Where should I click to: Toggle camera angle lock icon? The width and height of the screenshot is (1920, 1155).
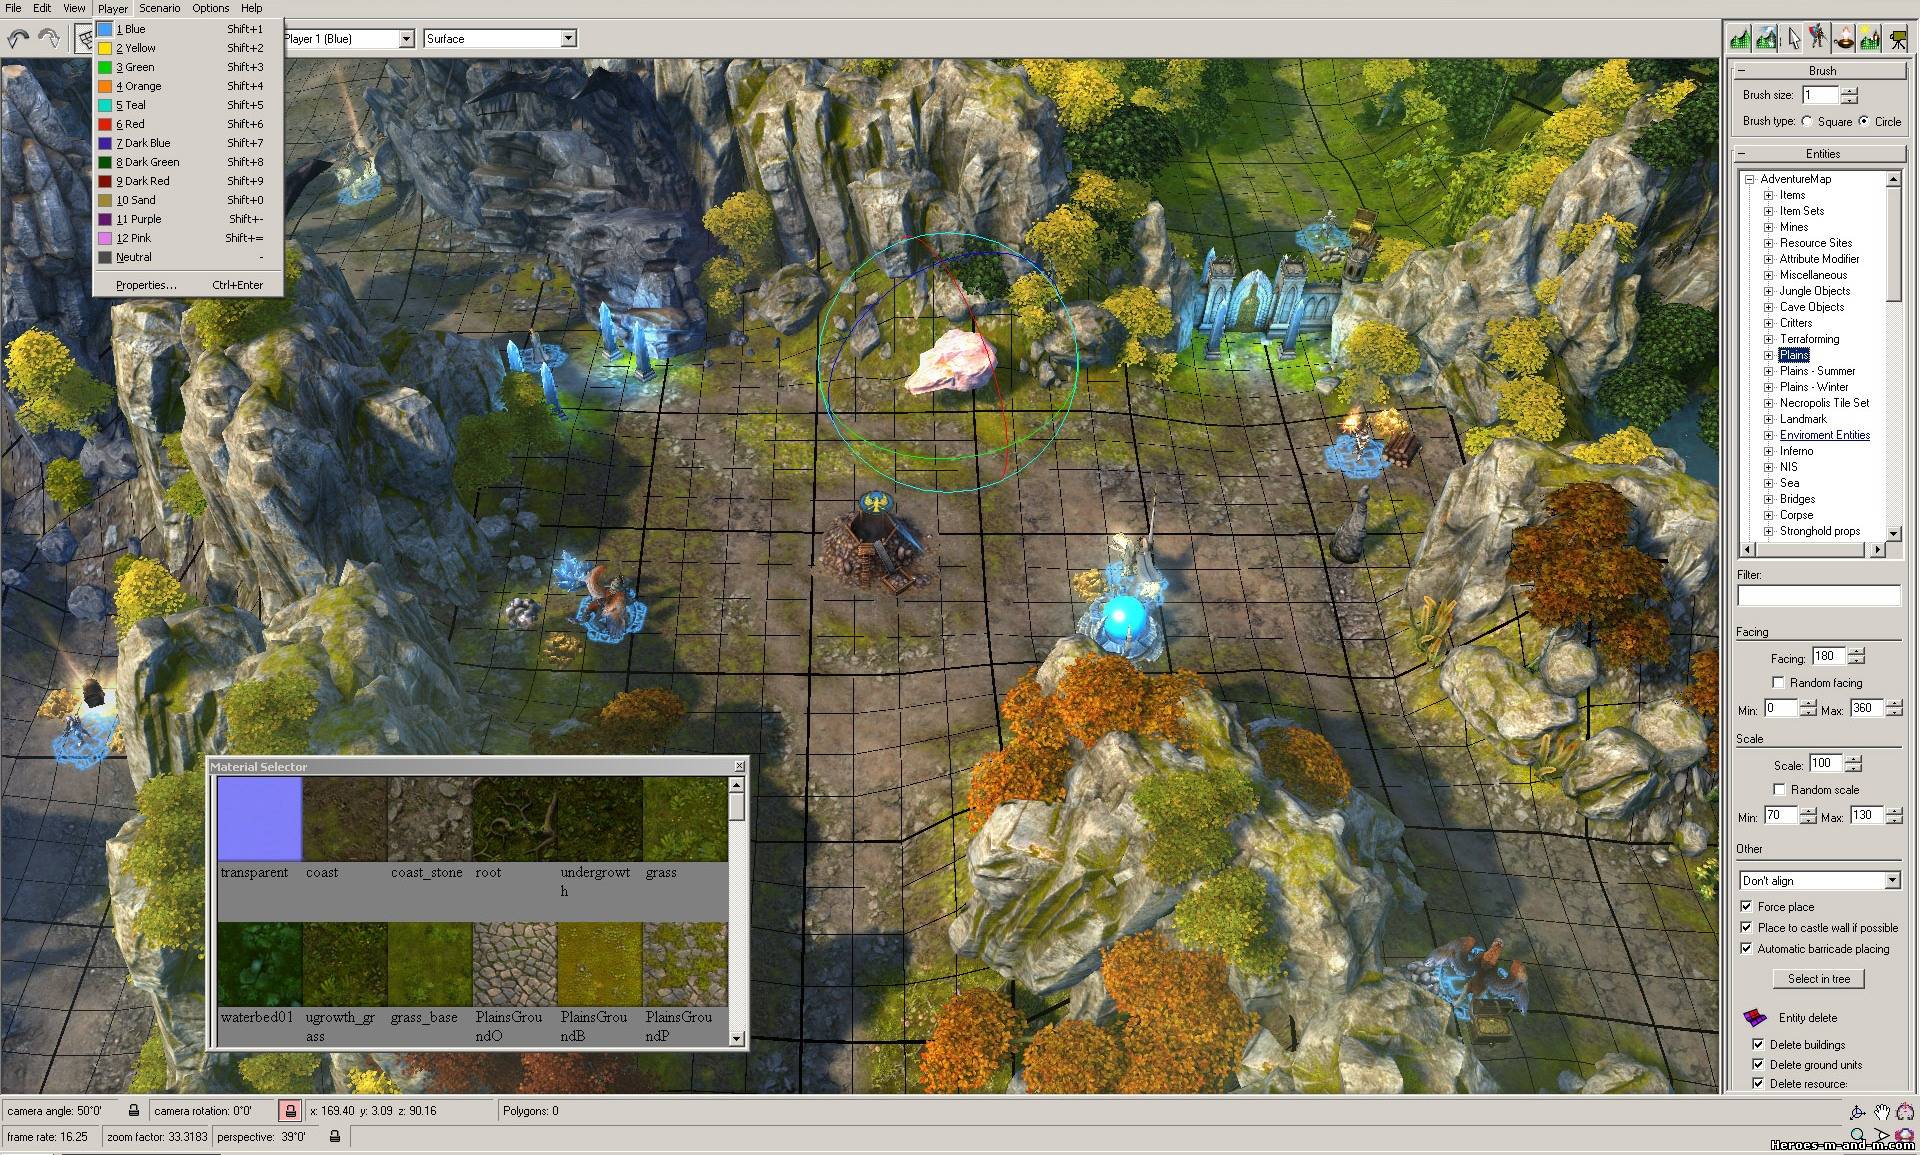click(134, 1110)
